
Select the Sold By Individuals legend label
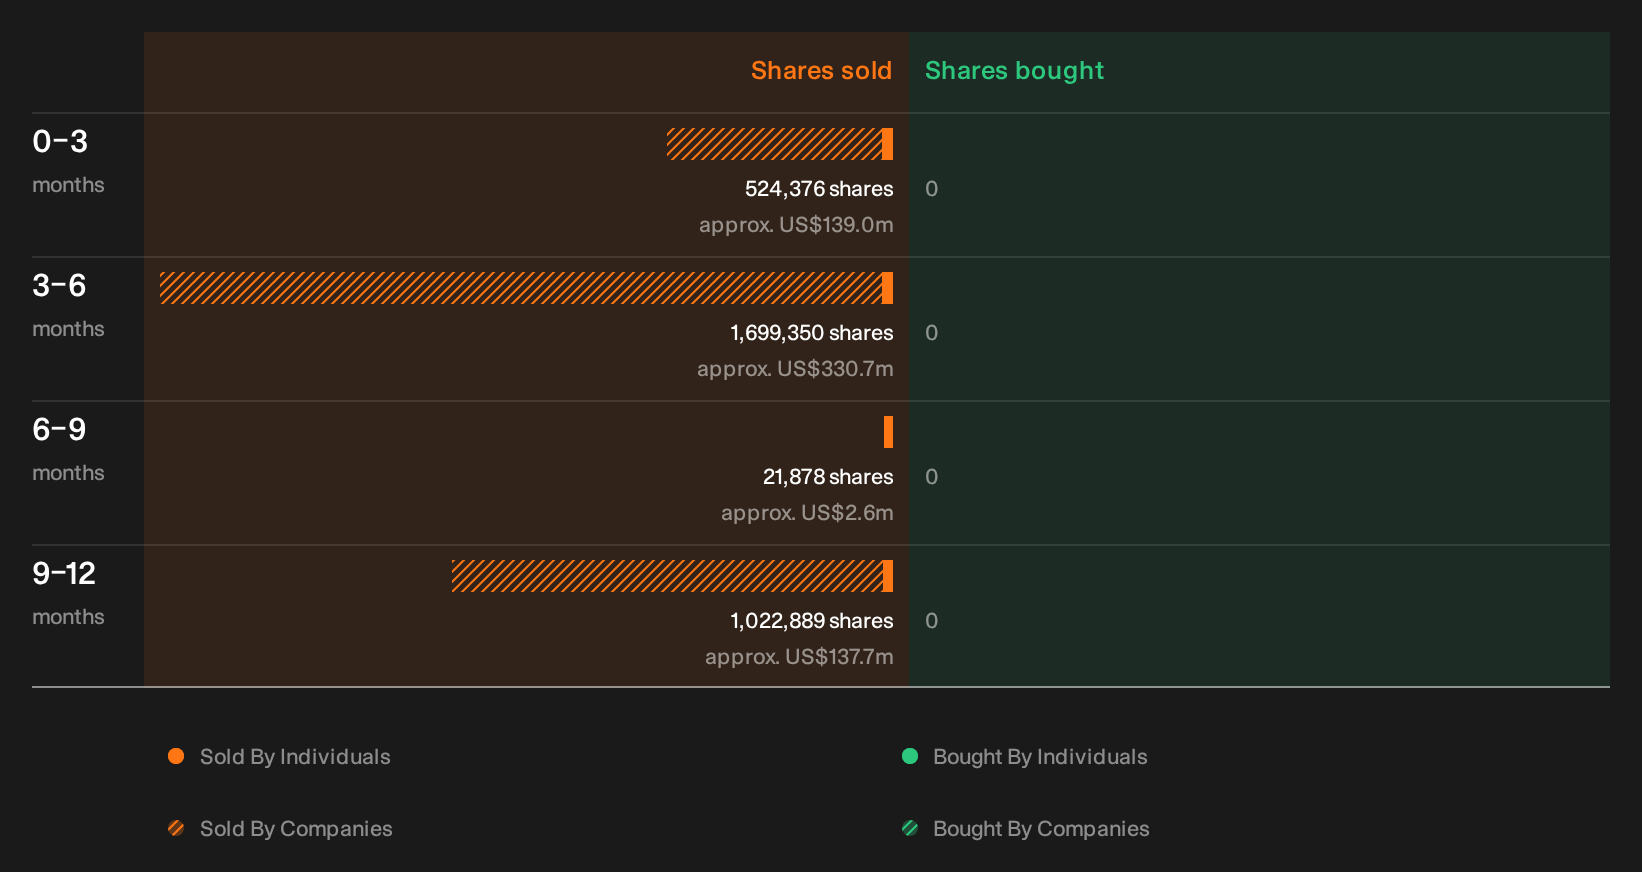pyautogui.click(x=295, y=757)
